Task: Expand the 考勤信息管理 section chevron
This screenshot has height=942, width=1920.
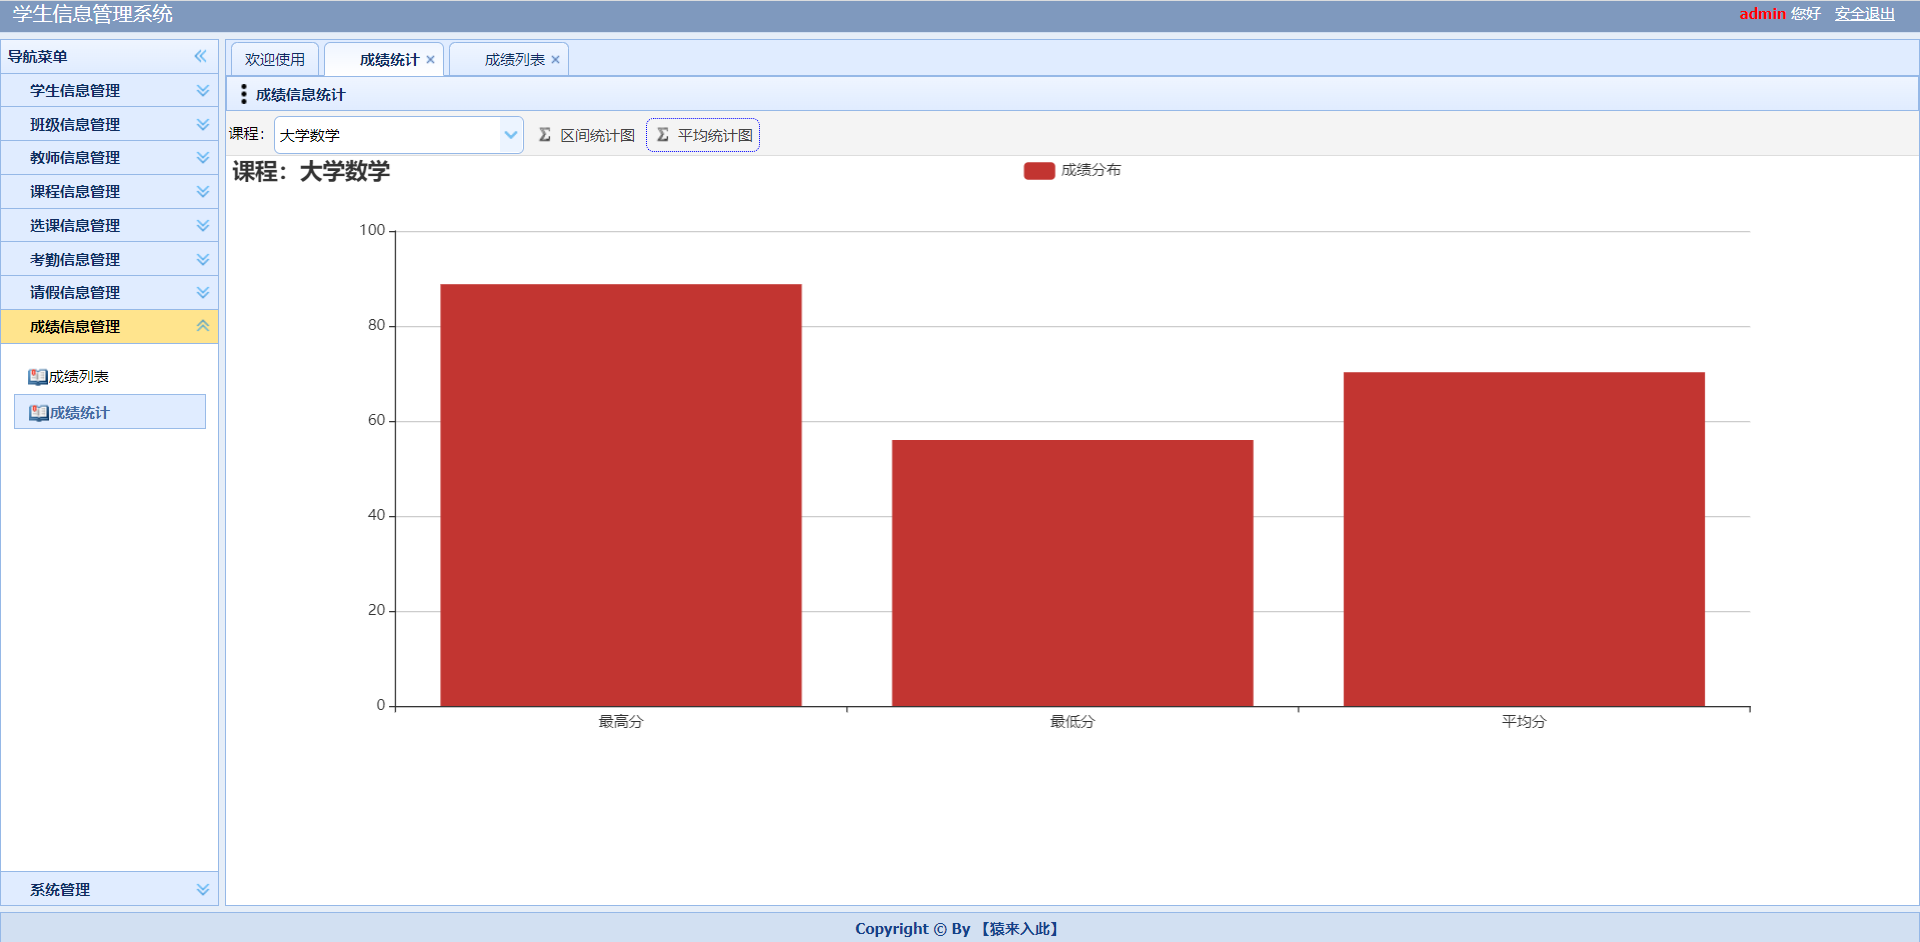Action: [203, 259]
